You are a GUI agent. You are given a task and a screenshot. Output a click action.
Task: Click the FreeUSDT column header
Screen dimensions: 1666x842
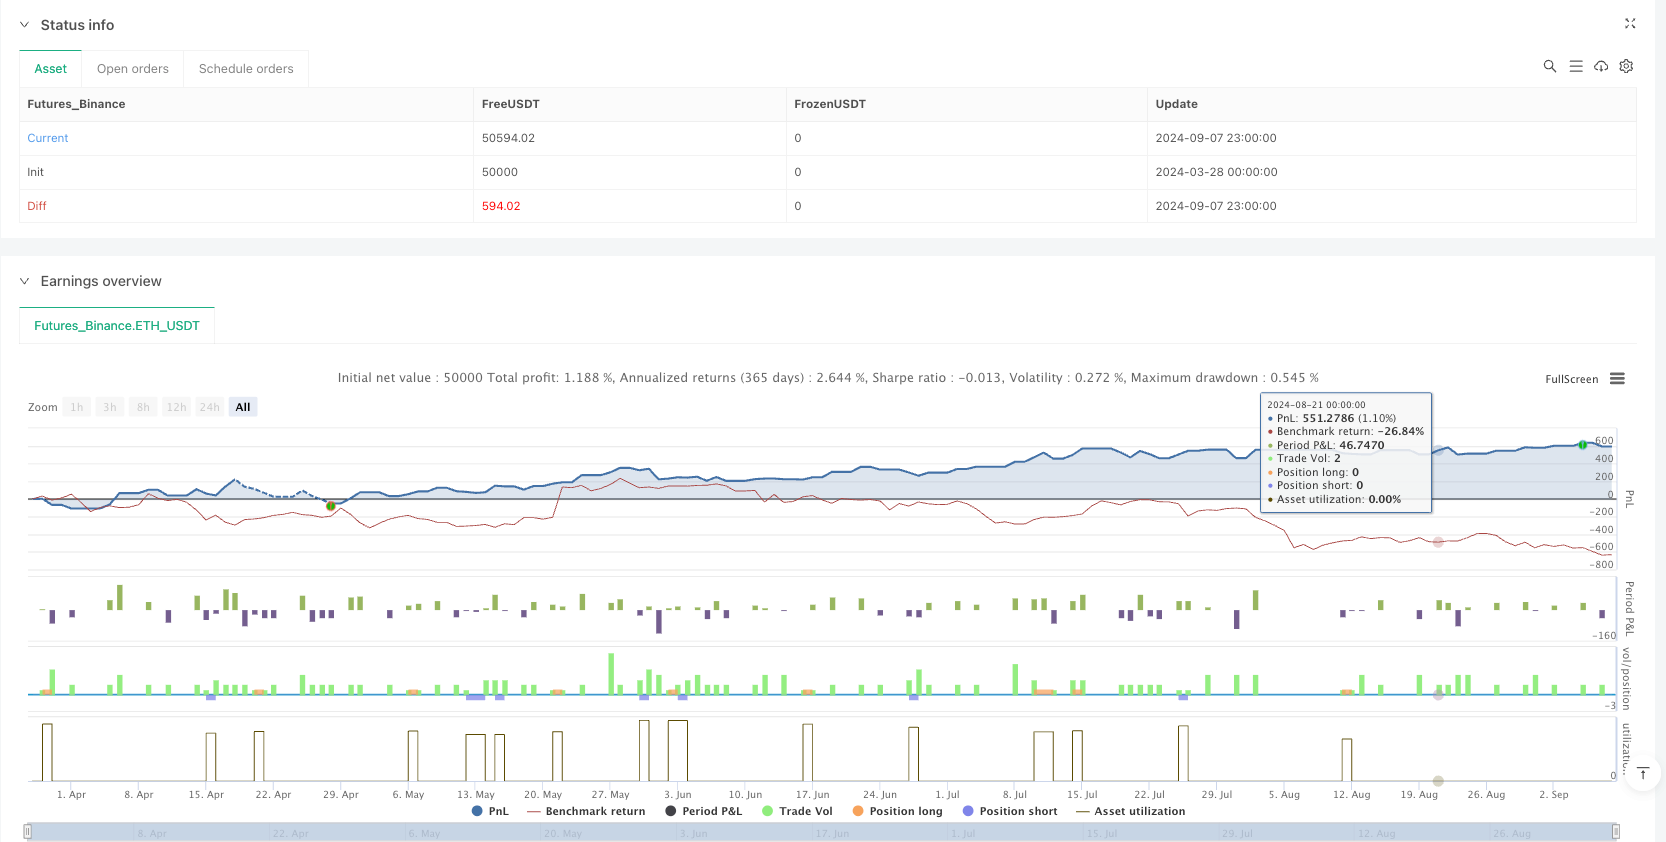[x=511, y=104]
